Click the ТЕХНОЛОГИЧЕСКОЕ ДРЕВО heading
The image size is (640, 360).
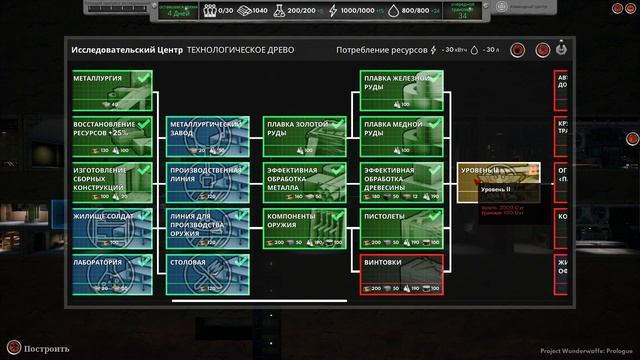240,50
